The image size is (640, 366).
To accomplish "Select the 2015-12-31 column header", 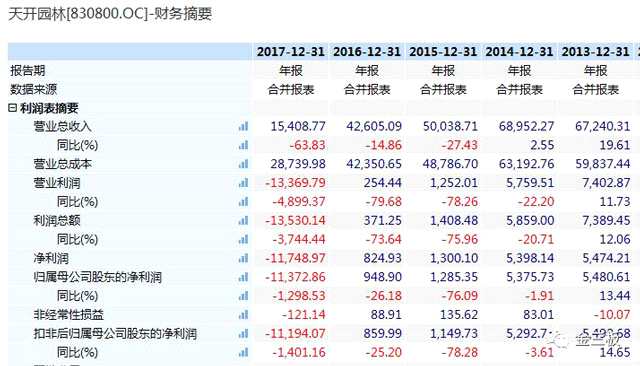I will pos(443,52).
